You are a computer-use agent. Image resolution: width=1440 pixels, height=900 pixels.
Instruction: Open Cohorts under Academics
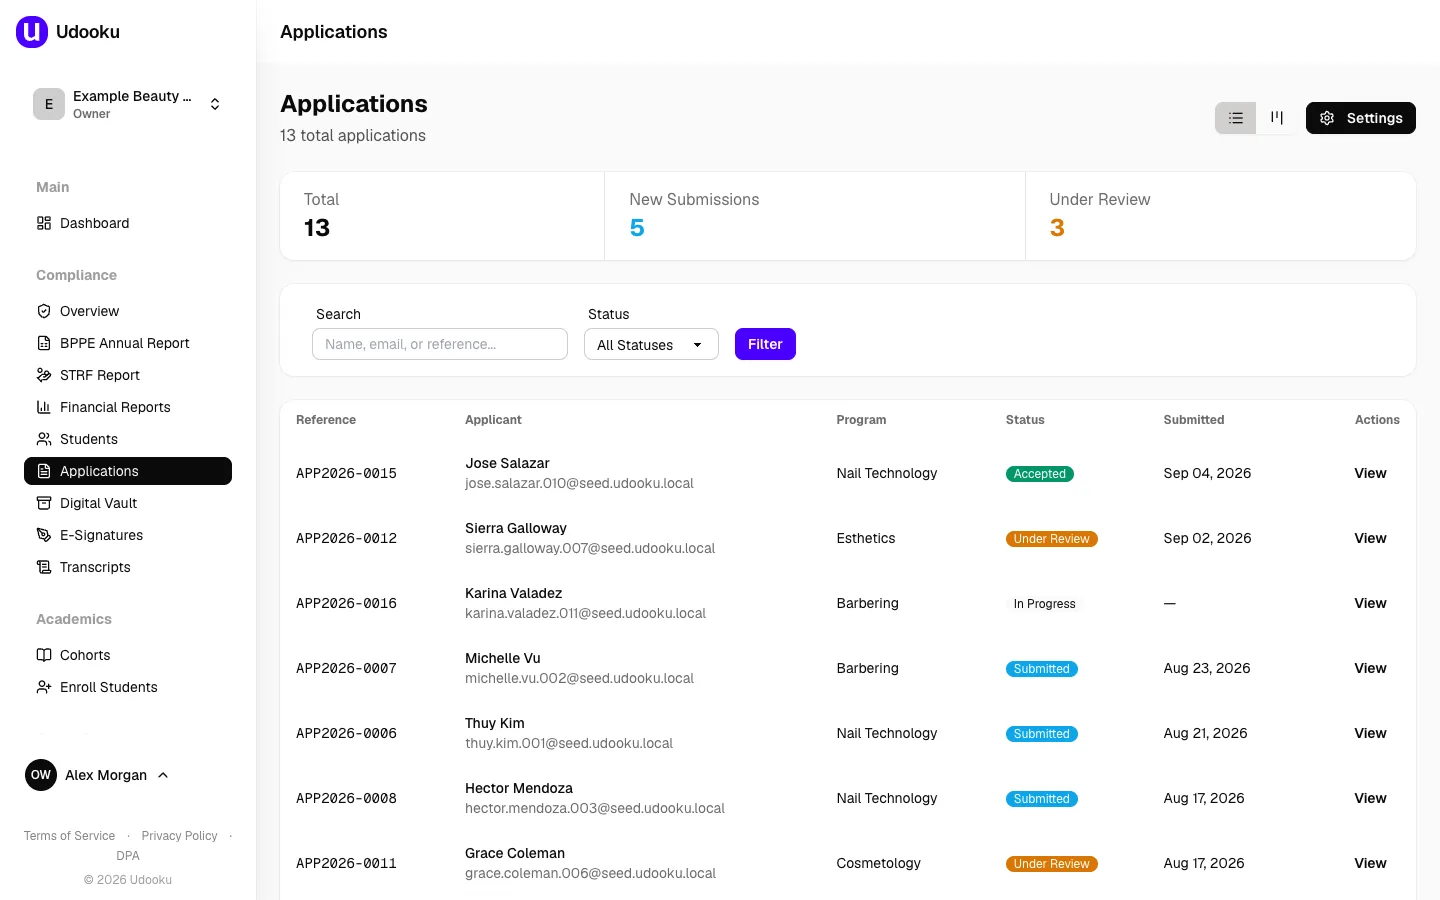pos(128,655)
